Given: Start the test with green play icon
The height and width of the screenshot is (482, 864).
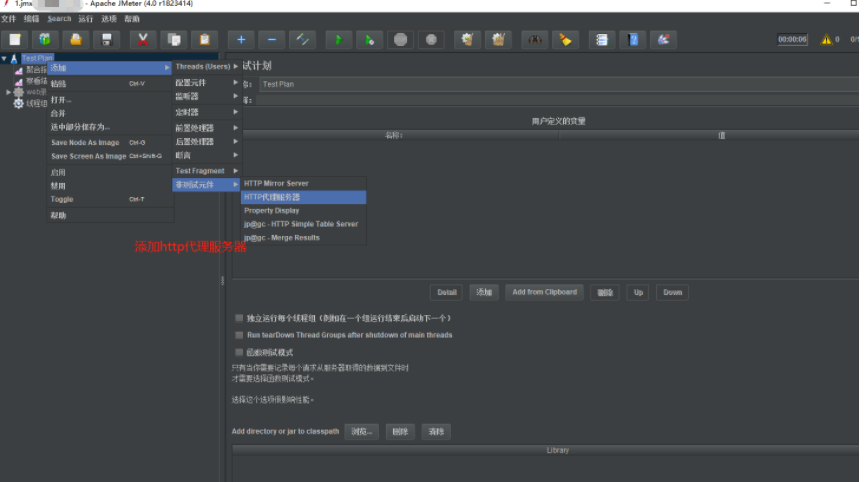Looking at the screenshot, I should coord(339,40).
